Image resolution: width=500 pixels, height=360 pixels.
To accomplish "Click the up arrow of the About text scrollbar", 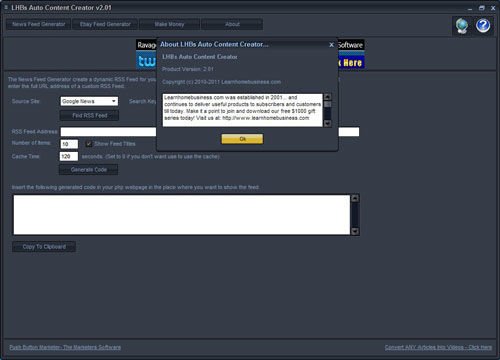I will point(328,97).
